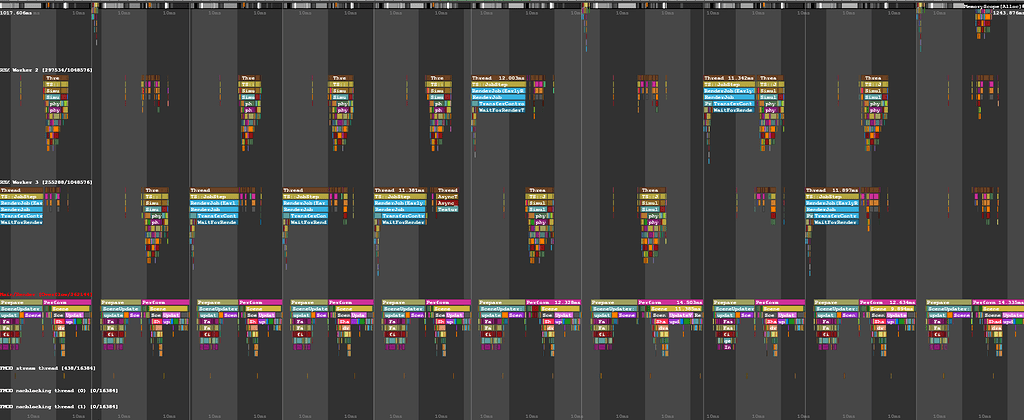This screenshot has height=420, width=1024.
Task: Click the Thread 11.897ms block in Worker 3
Action: (x=832, y=189)
